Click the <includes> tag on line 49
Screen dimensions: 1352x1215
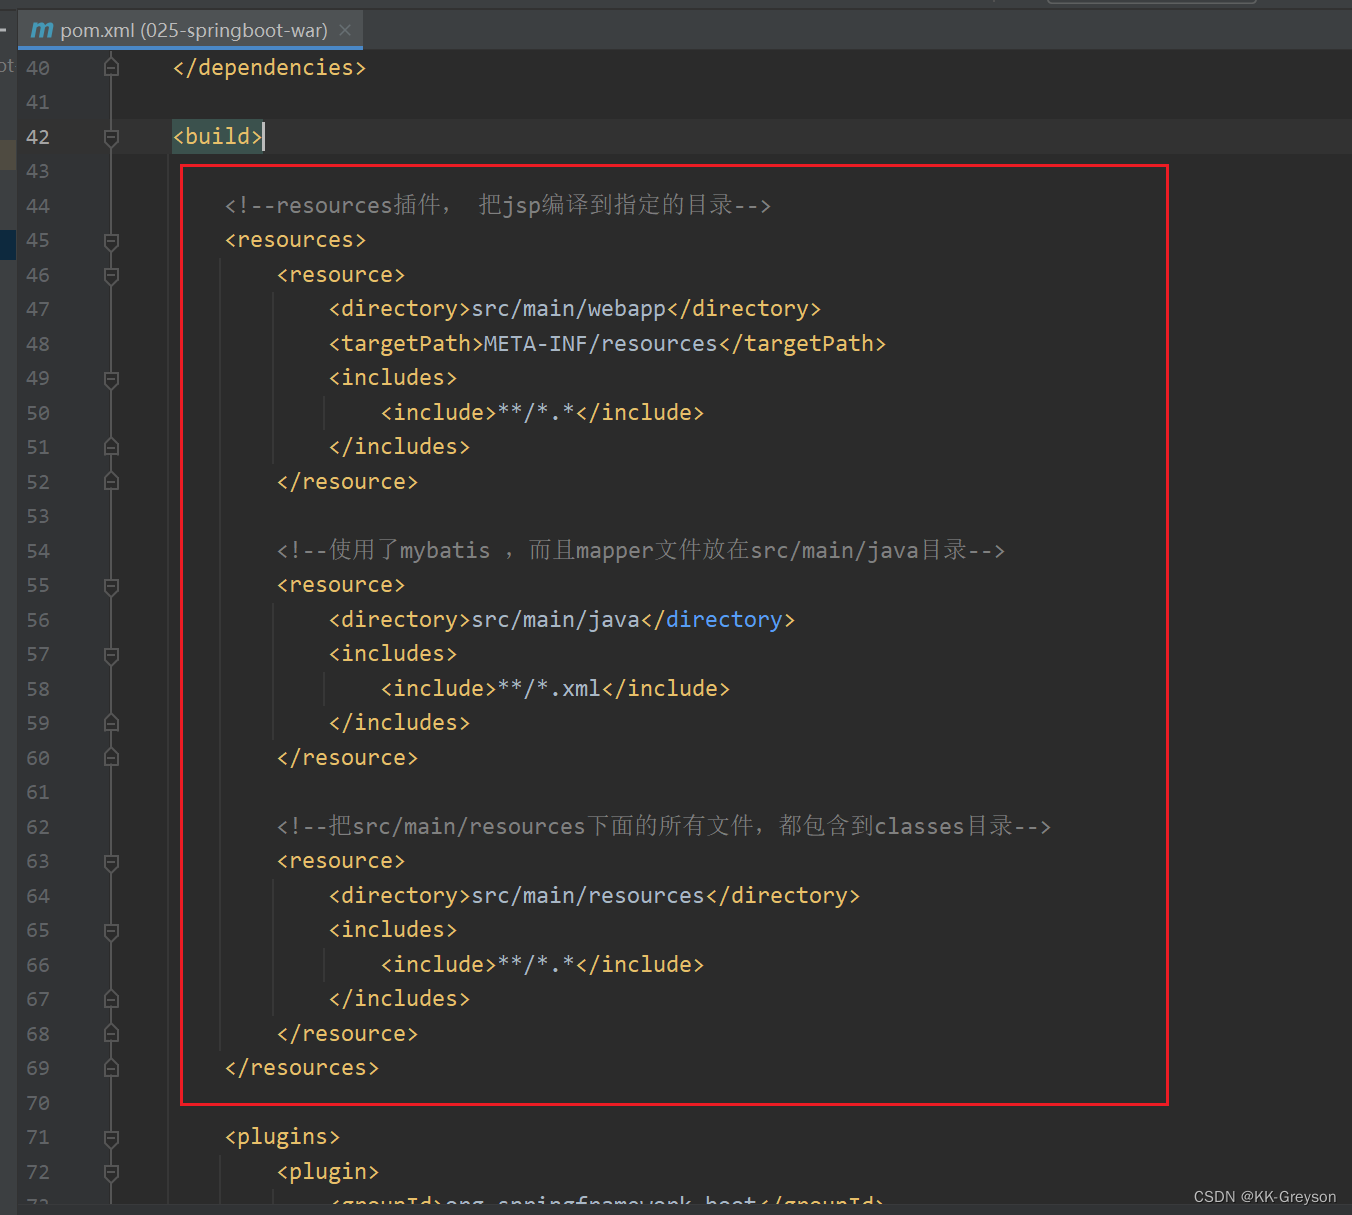tap(393, 378)
